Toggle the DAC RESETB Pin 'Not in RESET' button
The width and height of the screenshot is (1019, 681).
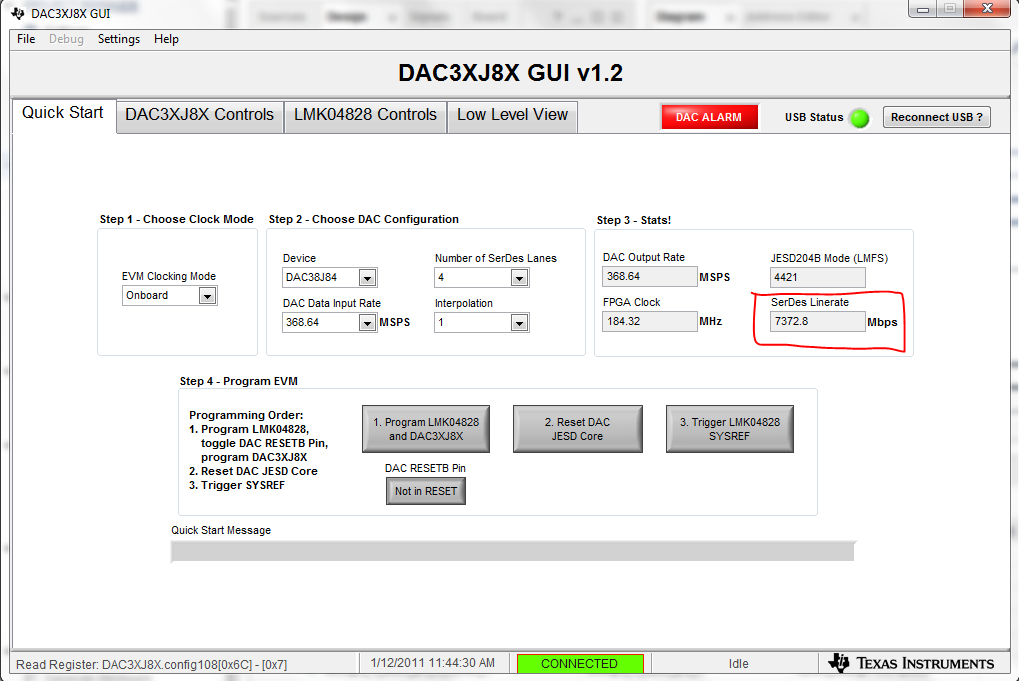(426, 491)
